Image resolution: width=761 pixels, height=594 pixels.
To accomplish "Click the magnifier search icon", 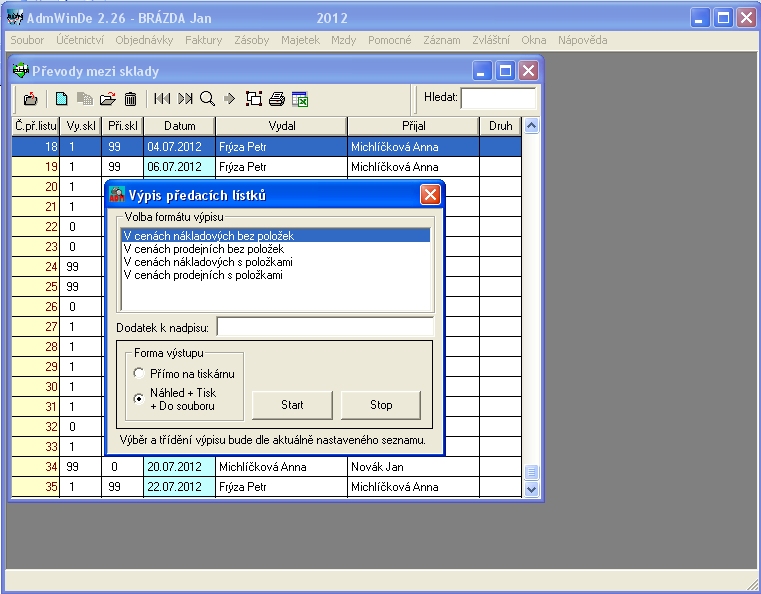I will point(207,99).
